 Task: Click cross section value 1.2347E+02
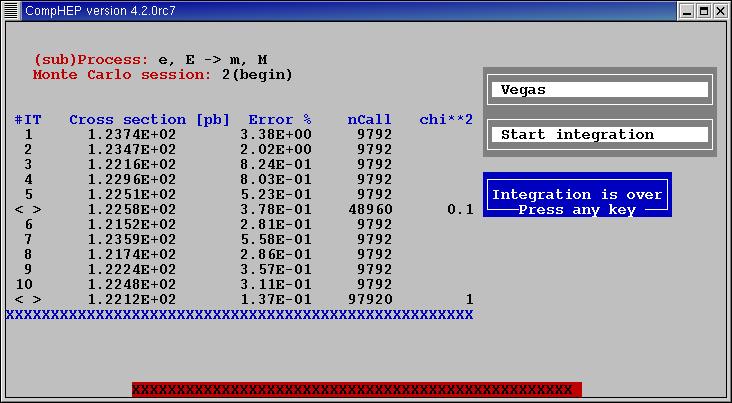pos(132,149)
